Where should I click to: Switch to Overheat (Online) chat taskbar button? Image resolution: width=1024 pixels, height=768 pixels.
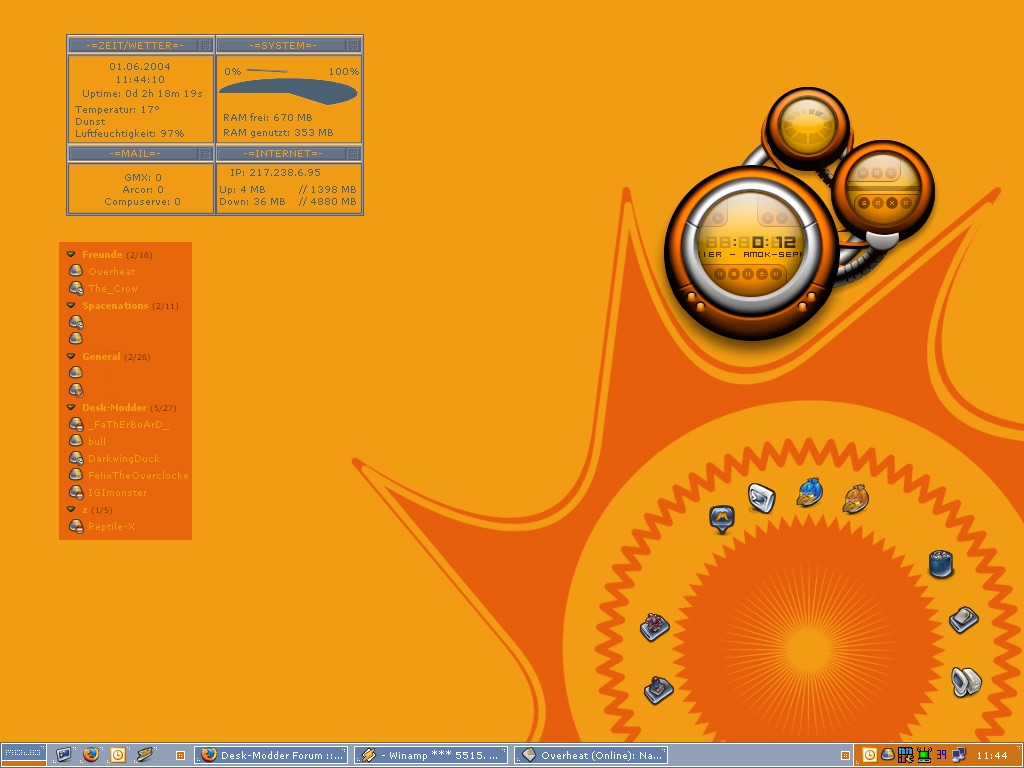591,755
